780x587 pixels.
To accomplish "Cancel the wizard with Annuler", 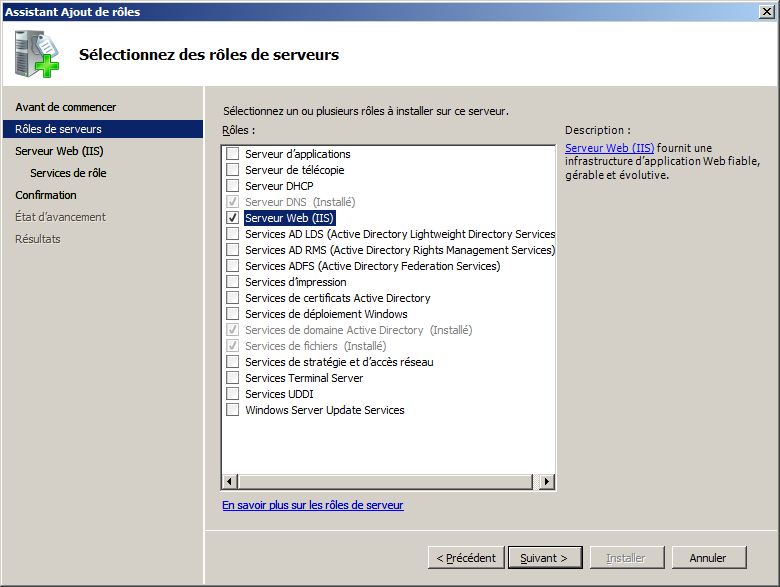I will pyautogui.click(x=707, y=558).
